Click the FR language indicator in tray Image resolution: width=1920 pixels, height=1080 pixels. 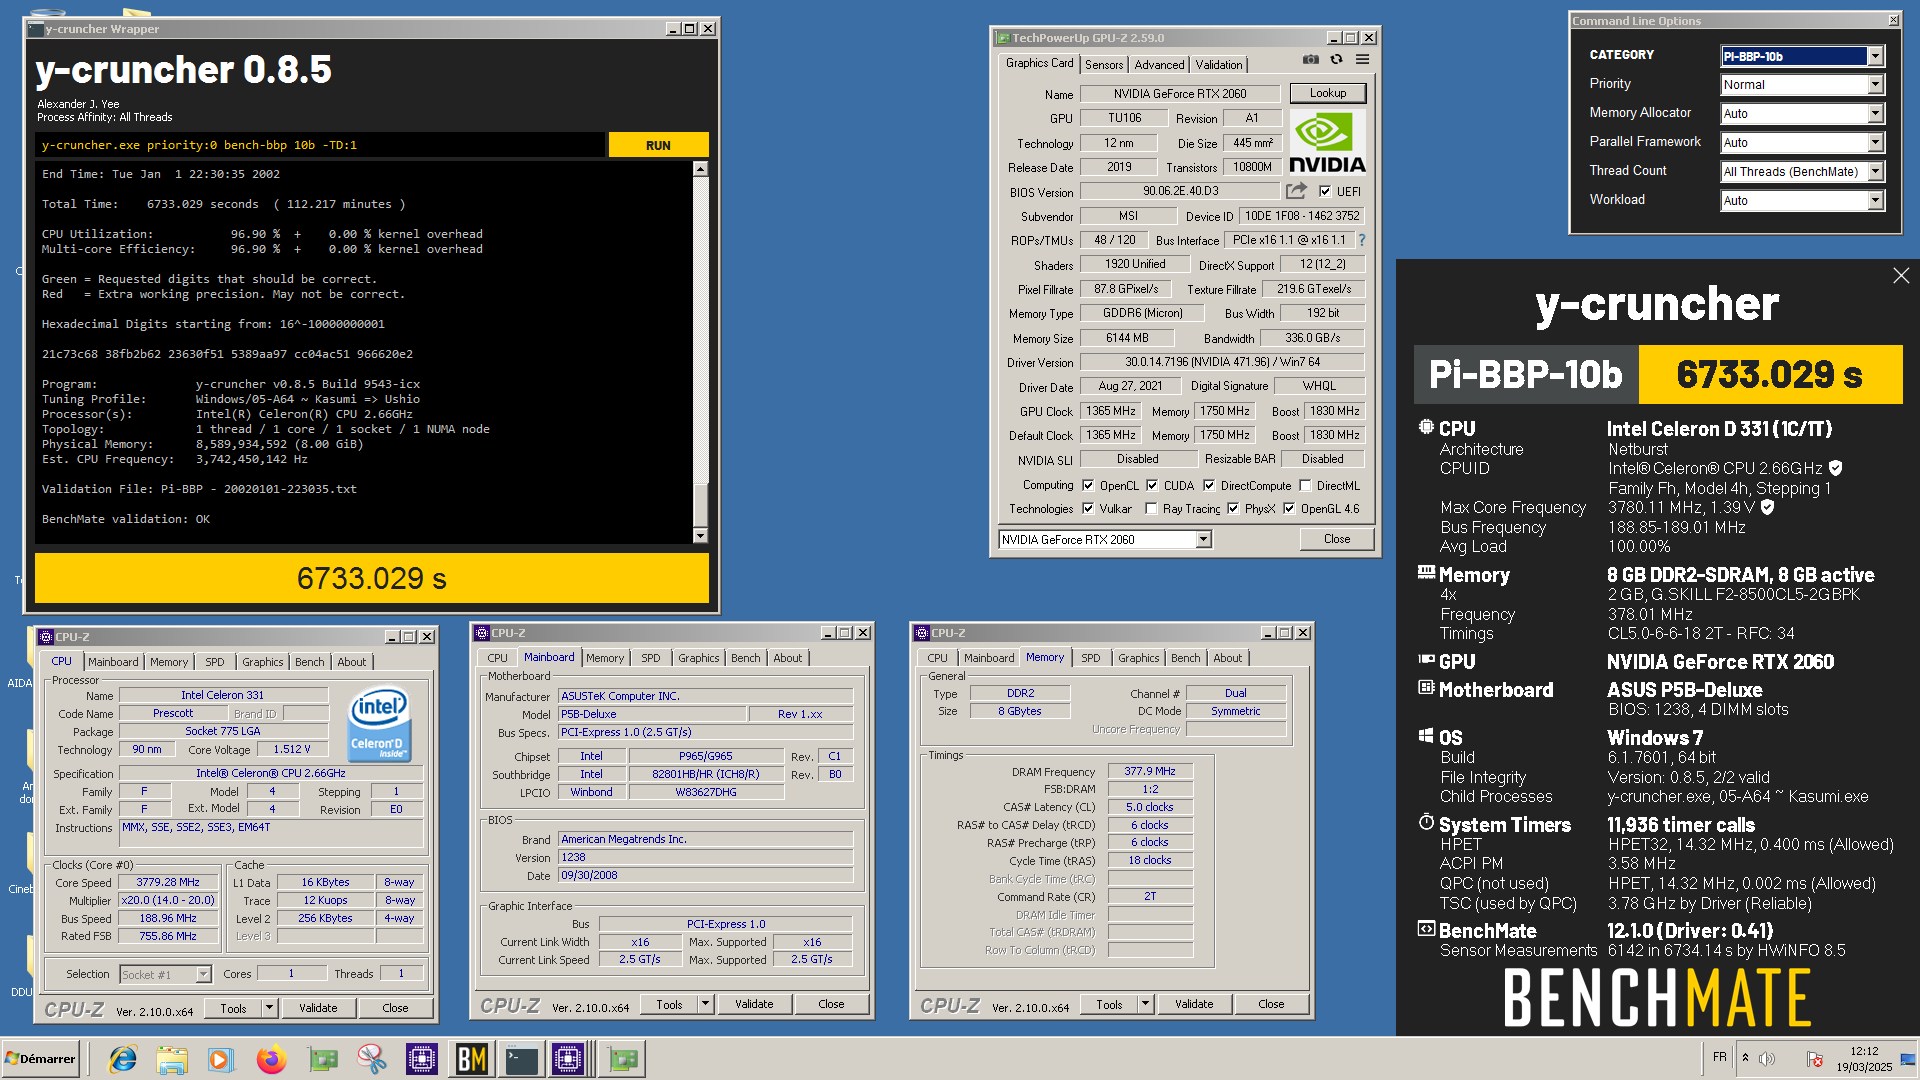1719,1057
